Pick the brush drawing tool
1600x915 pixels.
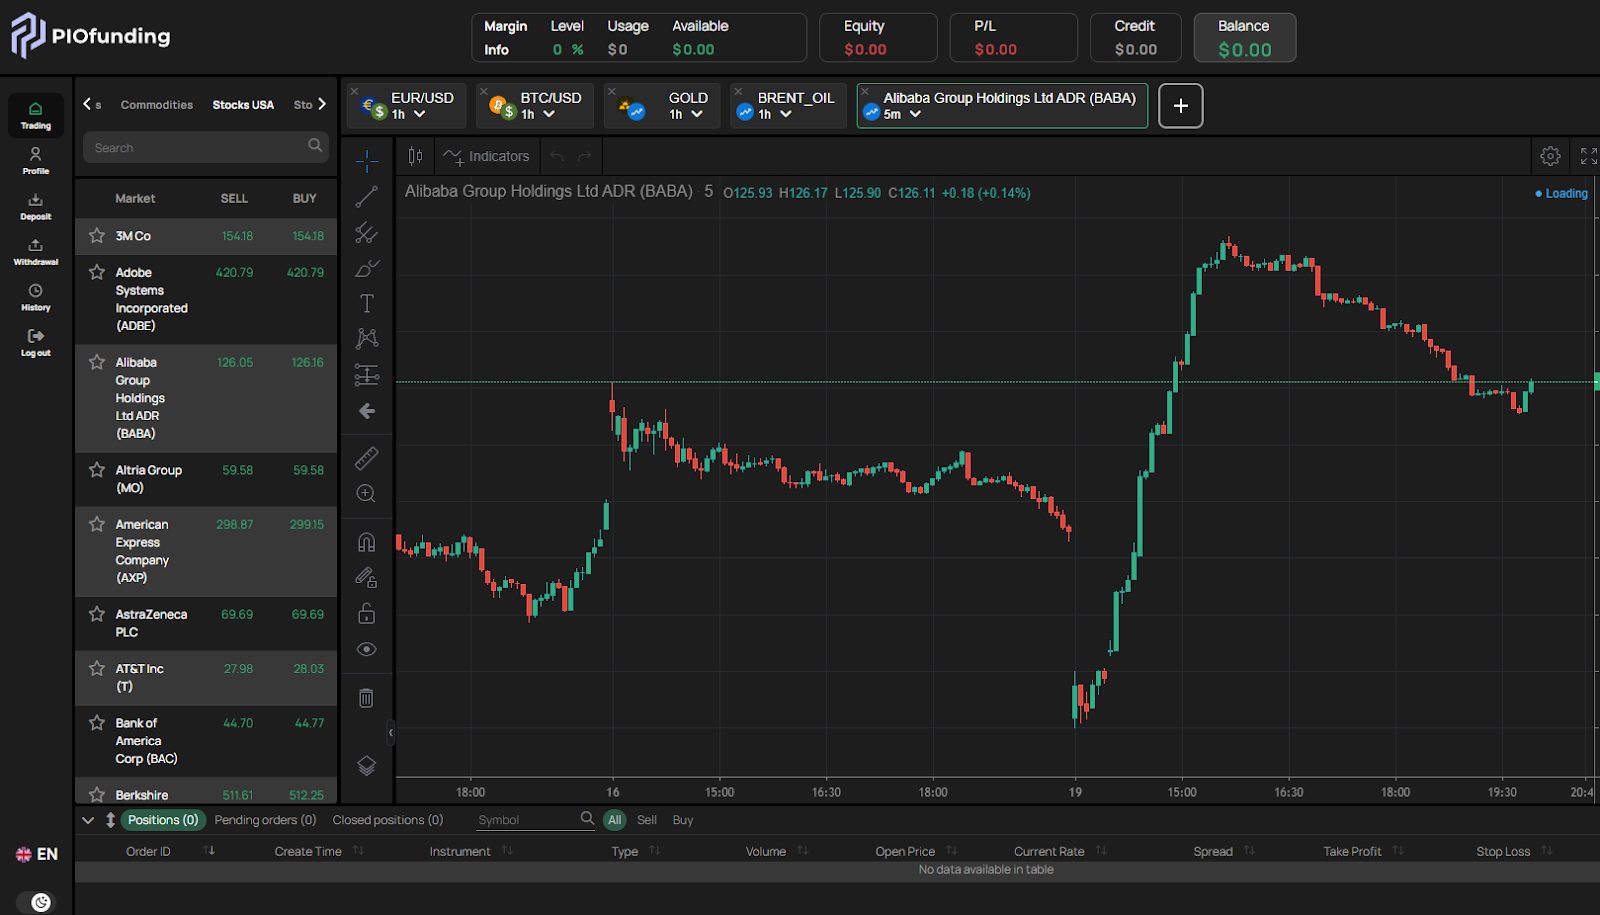pos(367,268)
